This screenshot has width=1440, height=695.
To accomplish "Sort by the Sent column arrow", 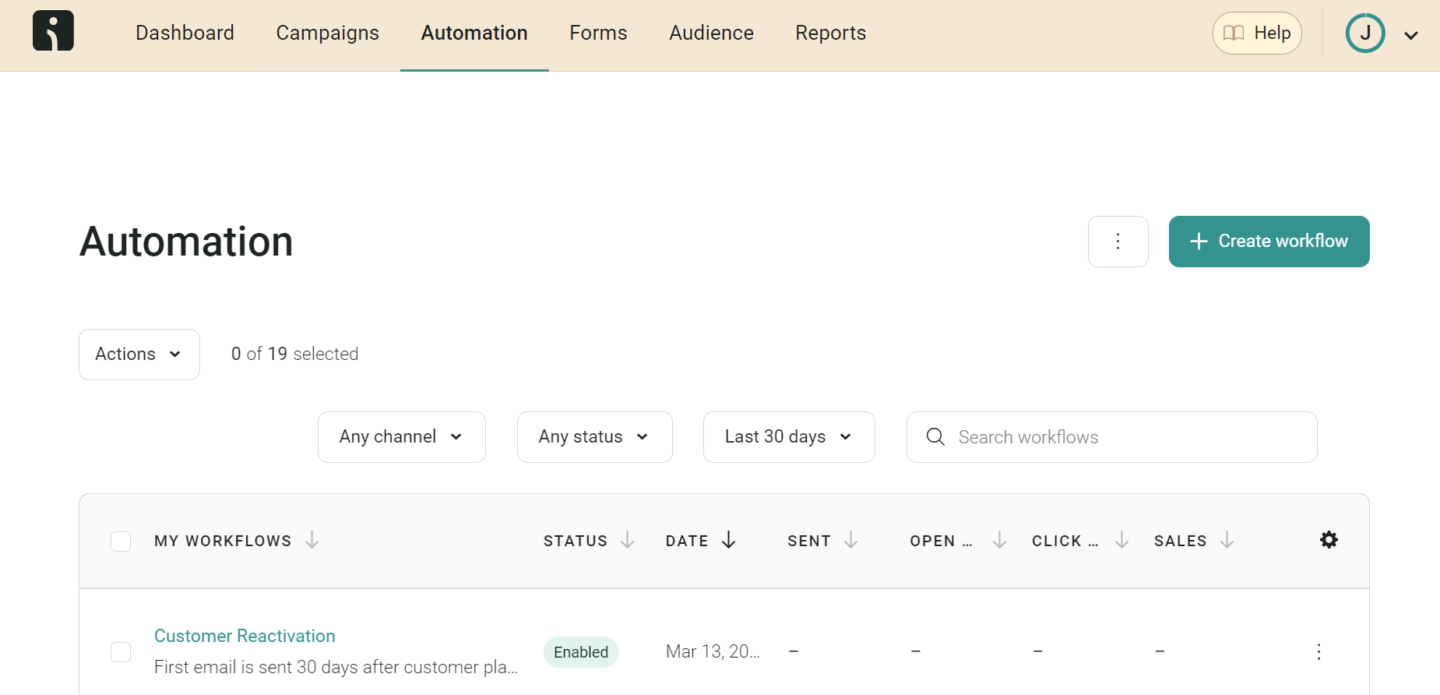I will tap(851, 540).
